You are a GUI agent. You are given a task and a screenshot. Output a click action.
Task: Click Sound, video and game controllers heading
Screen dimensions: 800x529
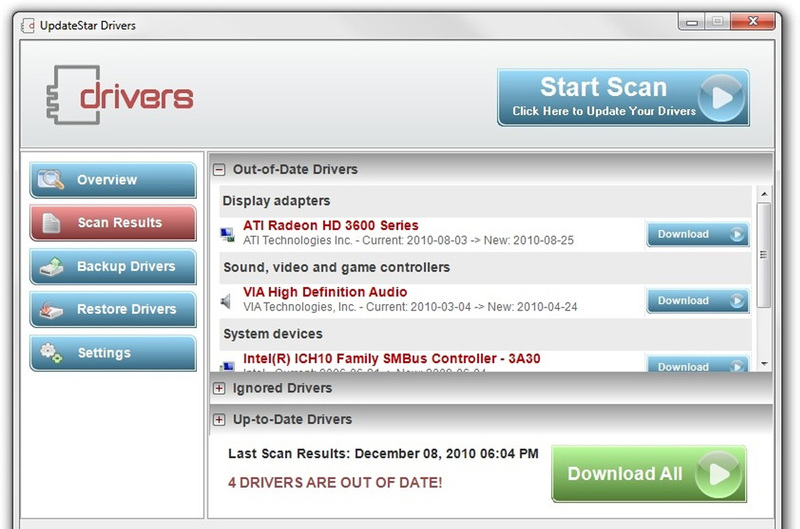click(x=337, y=267)
